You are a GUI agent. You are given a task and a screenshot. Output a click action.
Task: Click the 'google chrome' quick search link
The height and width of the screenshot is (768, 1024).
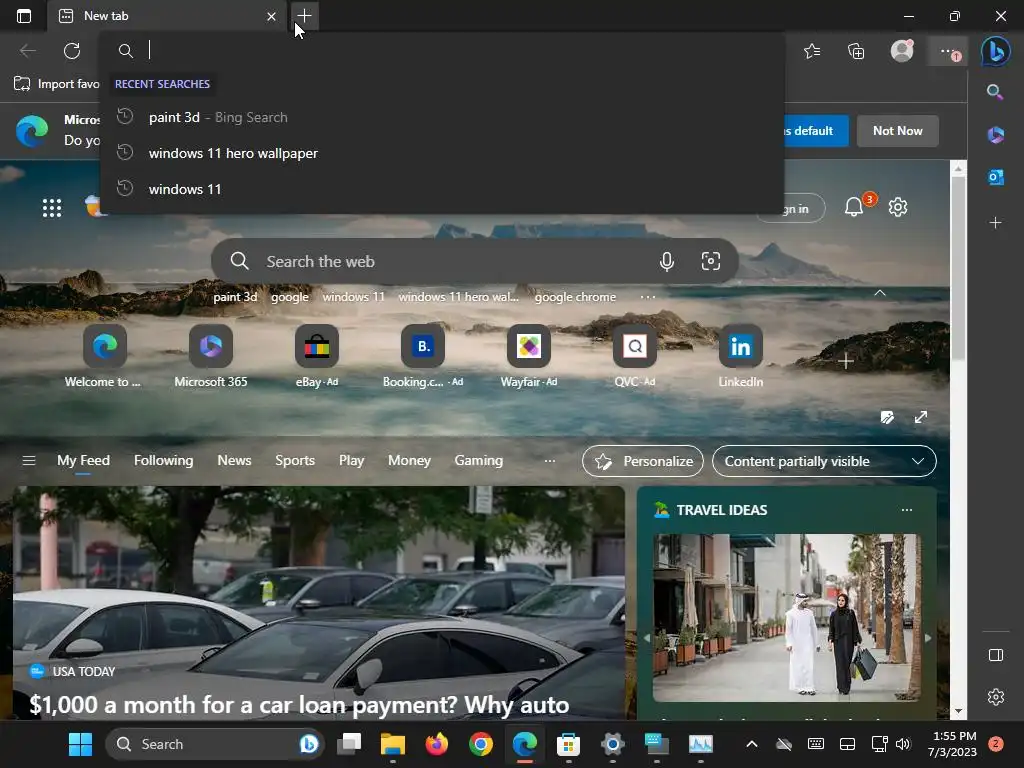(575, 297)
